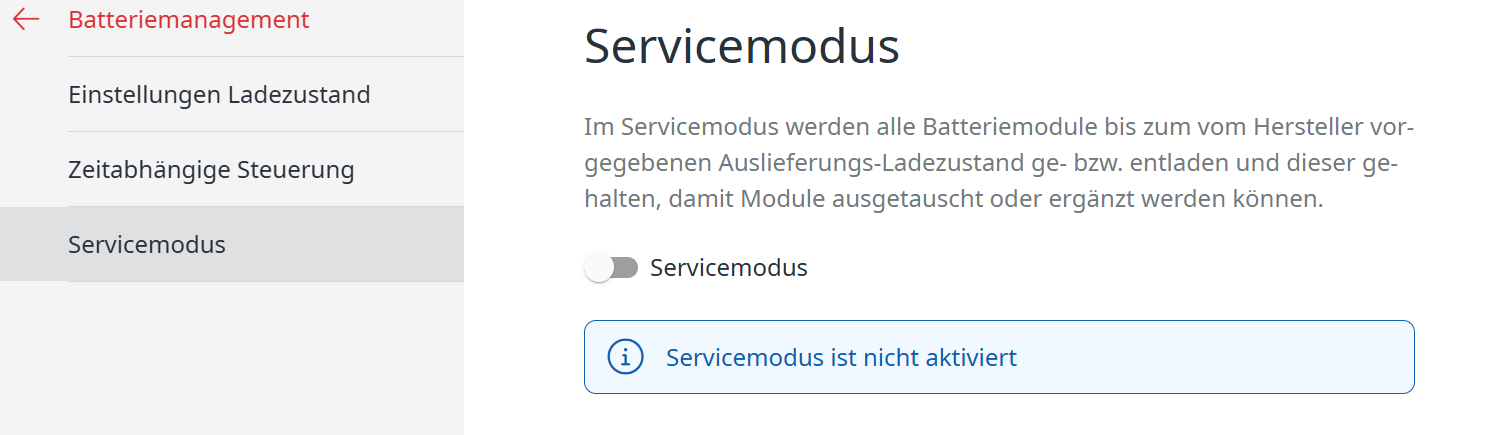Click the empty sidebar area below Servicemodus
The width and height of the screenshot is (1492, 435).
pos(230,360)
